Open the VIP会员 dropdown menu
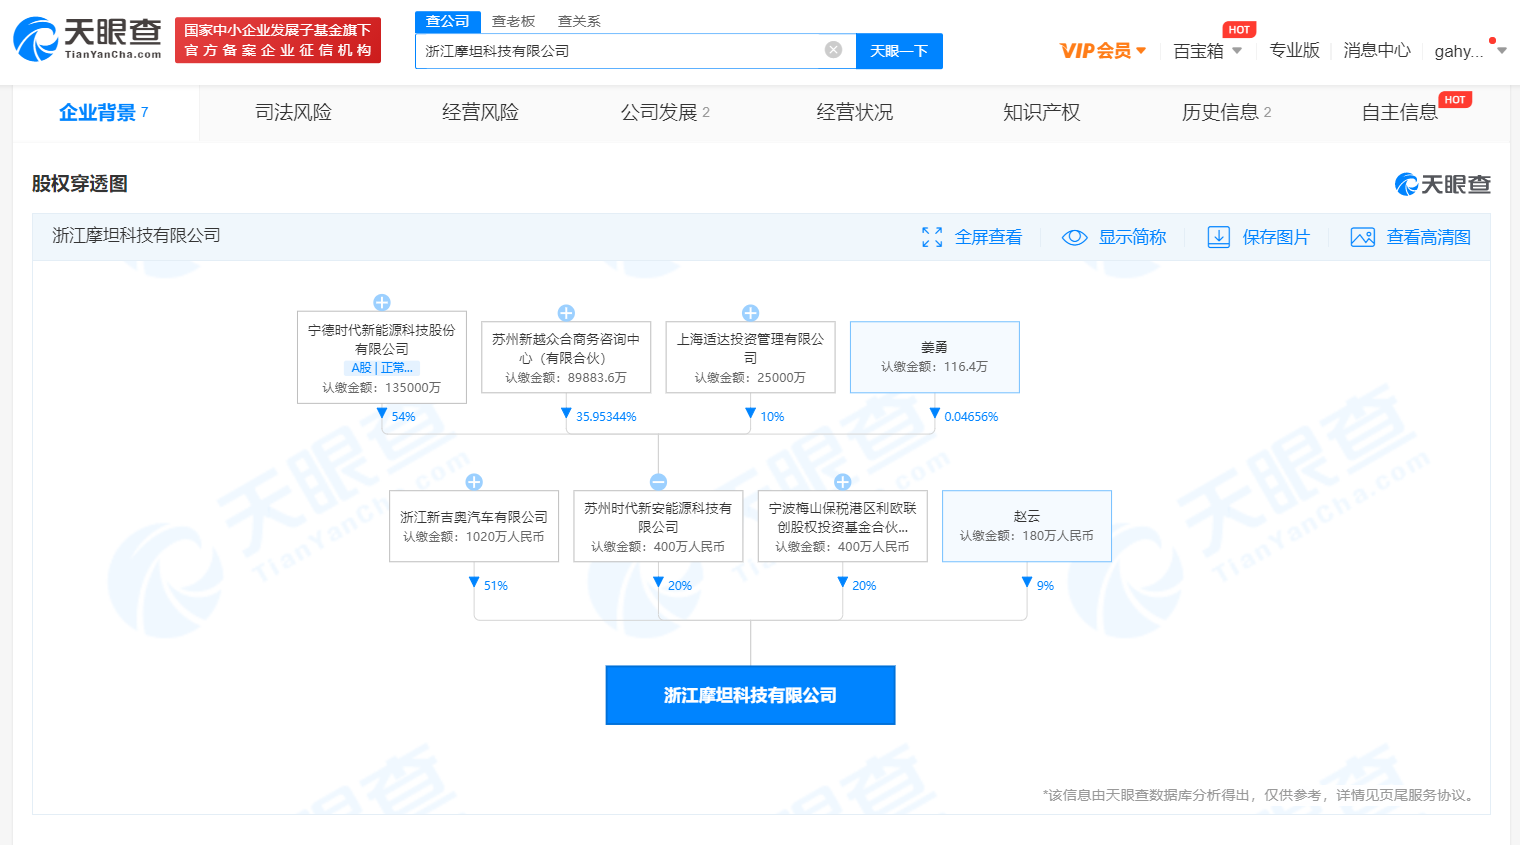 click(1103, 51)
